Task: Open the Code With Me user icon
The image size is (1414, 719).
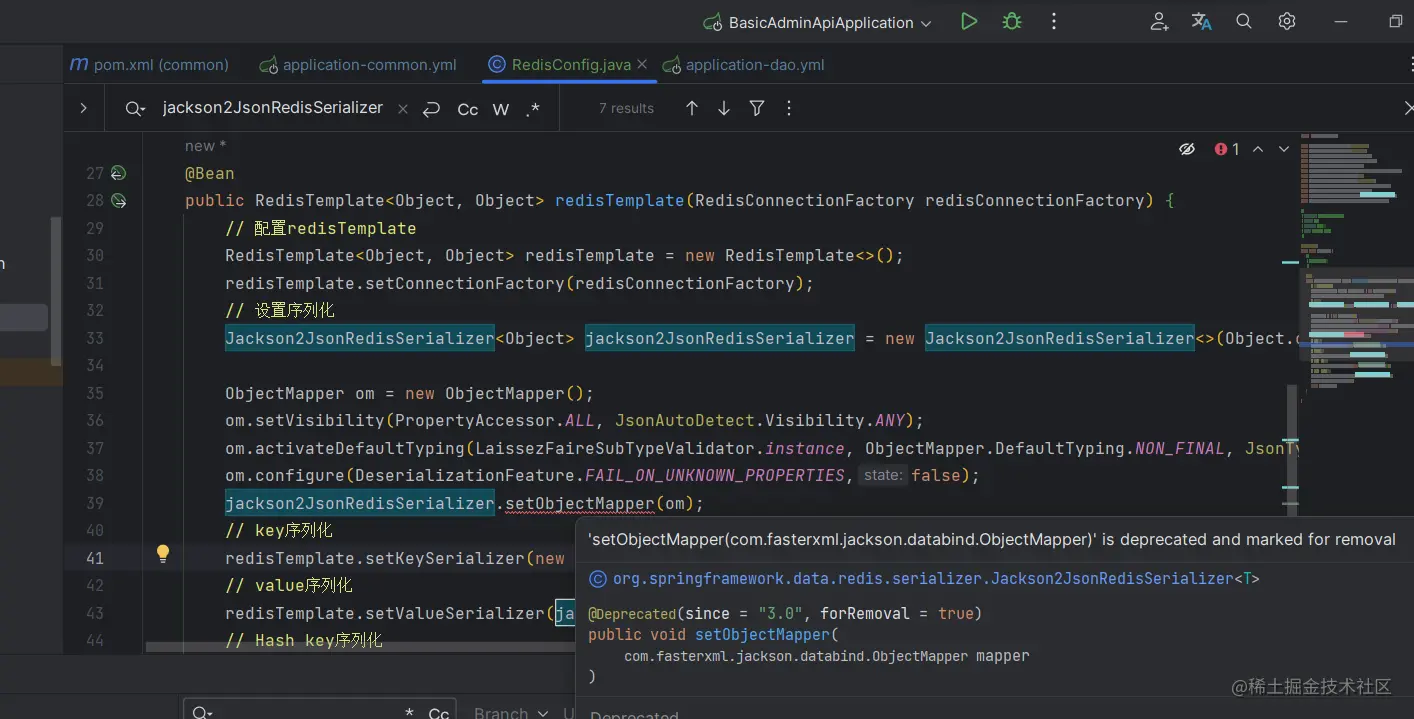Action: [x=1159, y=21]
